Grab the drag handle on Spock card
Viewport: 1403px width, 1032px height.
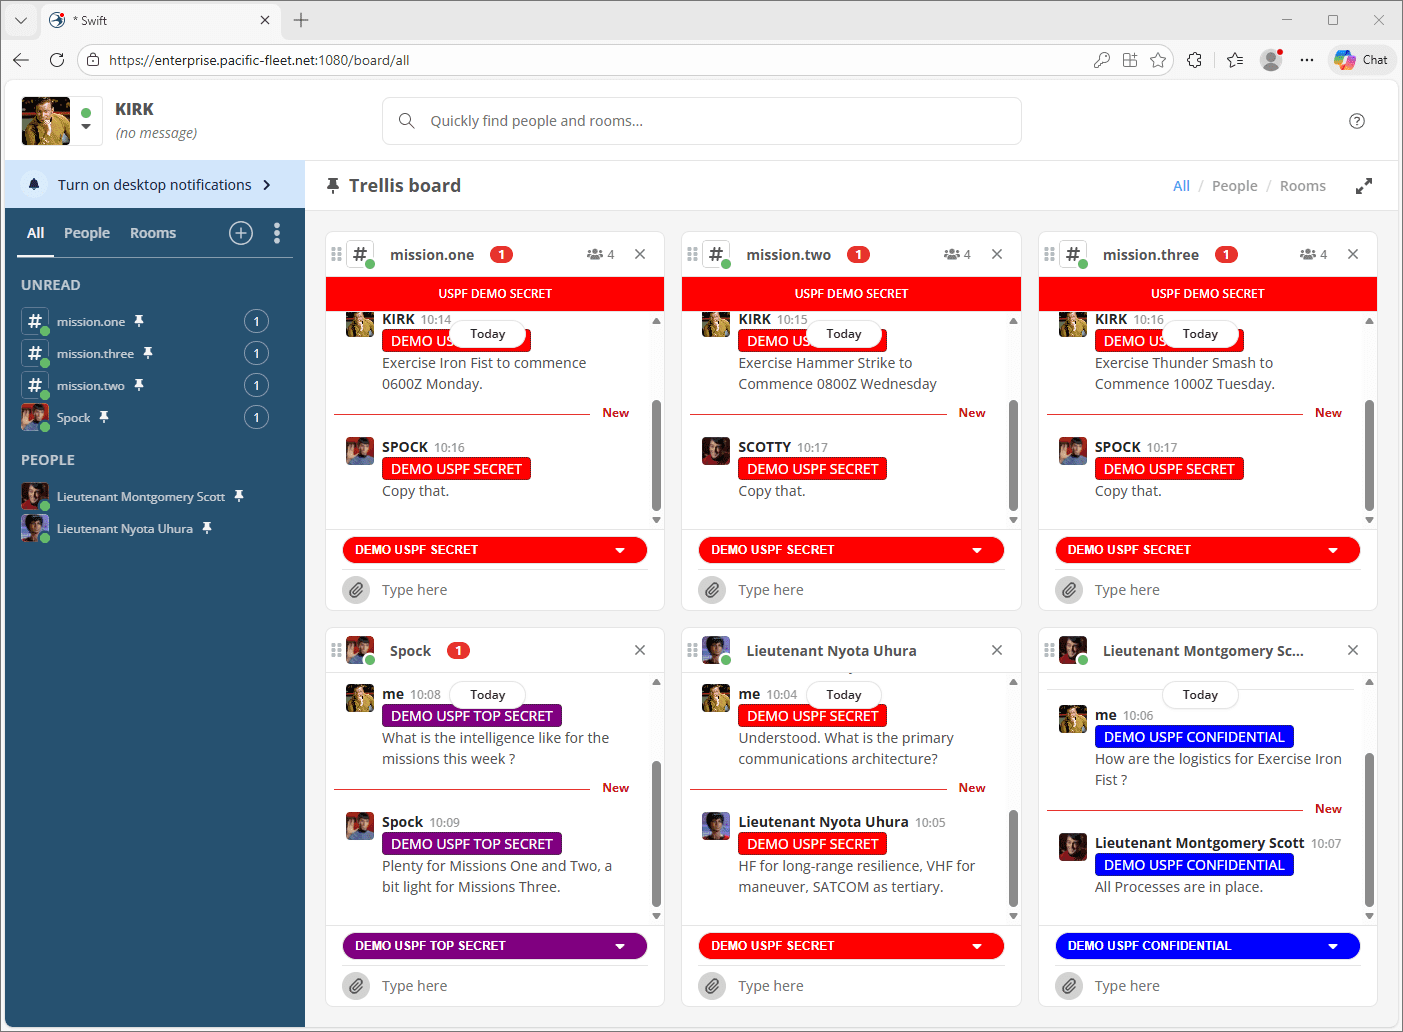coord(336,651)
